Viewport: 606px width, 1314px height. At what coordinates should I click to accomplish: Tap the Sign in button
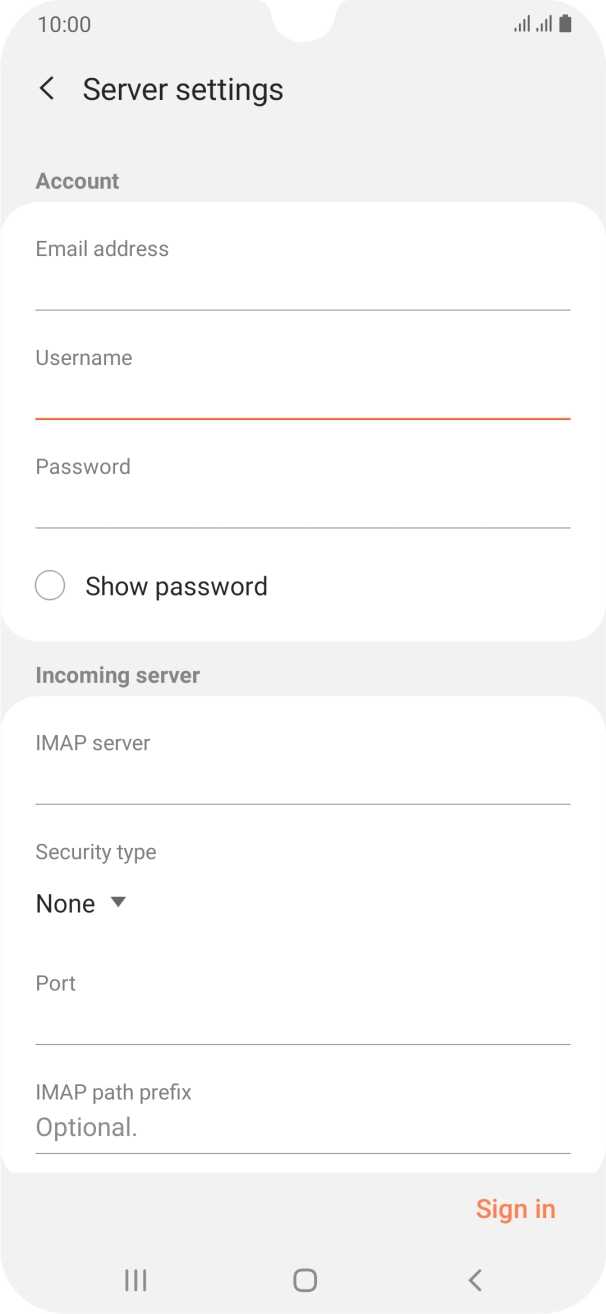coord(516,1208)
